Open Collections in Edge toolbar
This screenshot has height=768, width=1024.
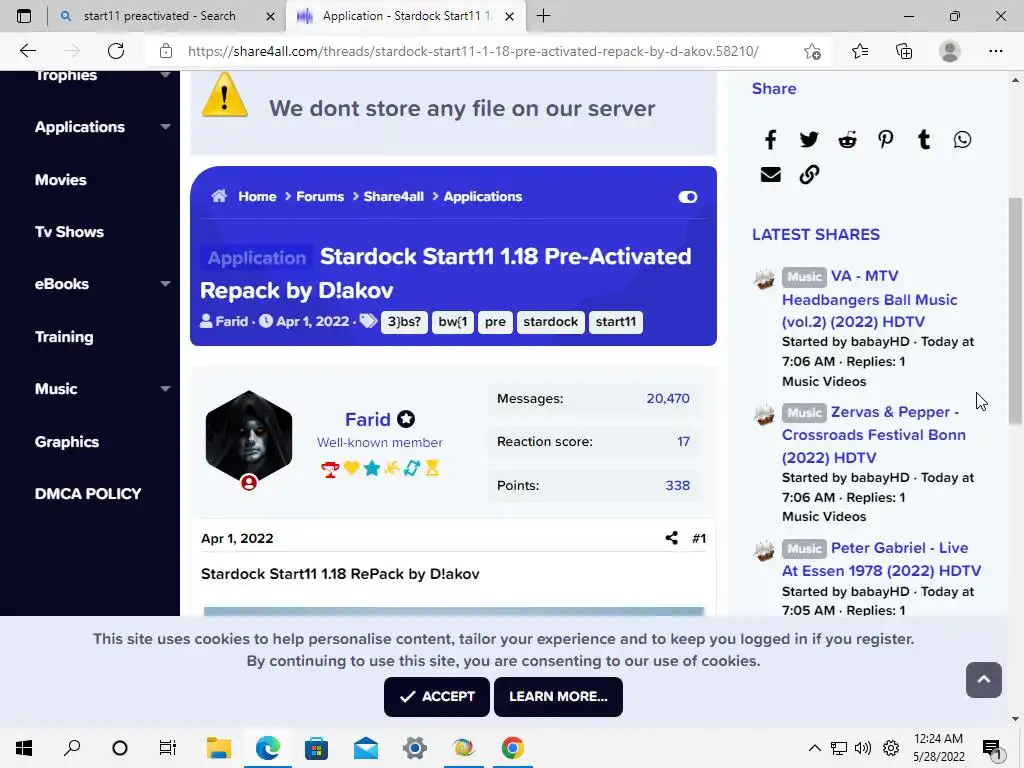(904, 51)
